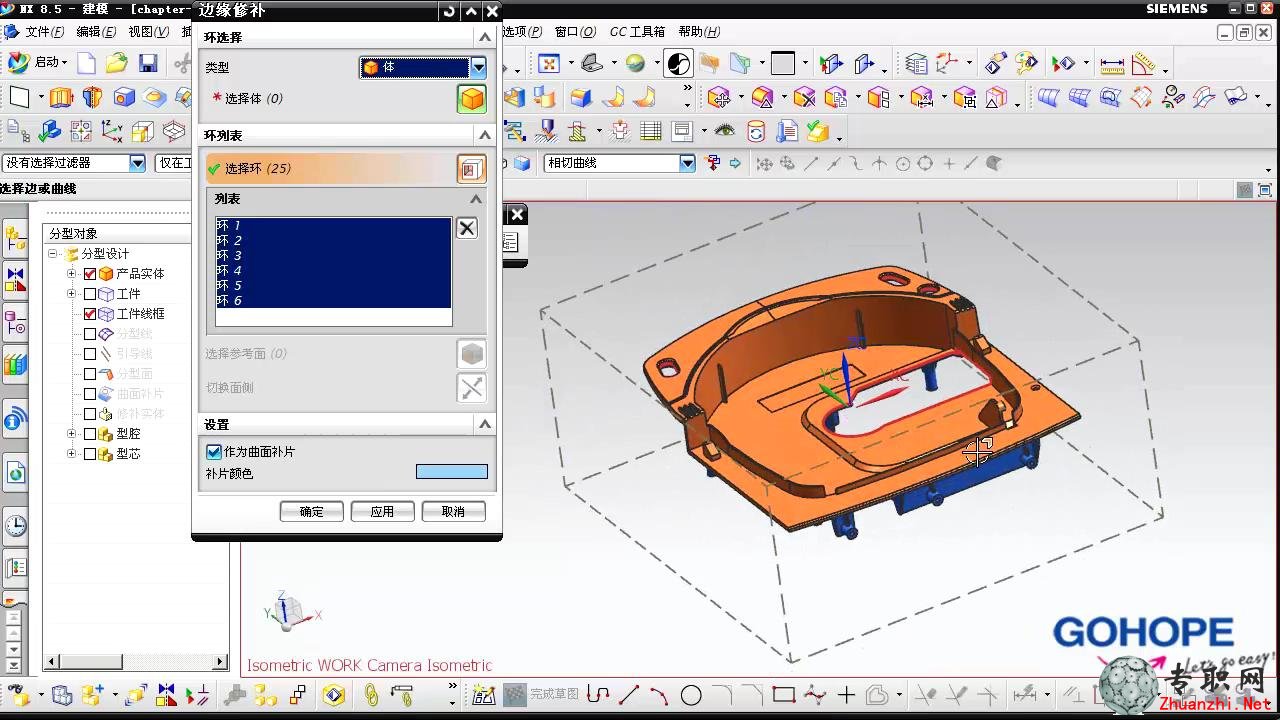Click the select body cube icon in dialog
This screenshot has width=1280, height=720.
click(x=471, y=98)
